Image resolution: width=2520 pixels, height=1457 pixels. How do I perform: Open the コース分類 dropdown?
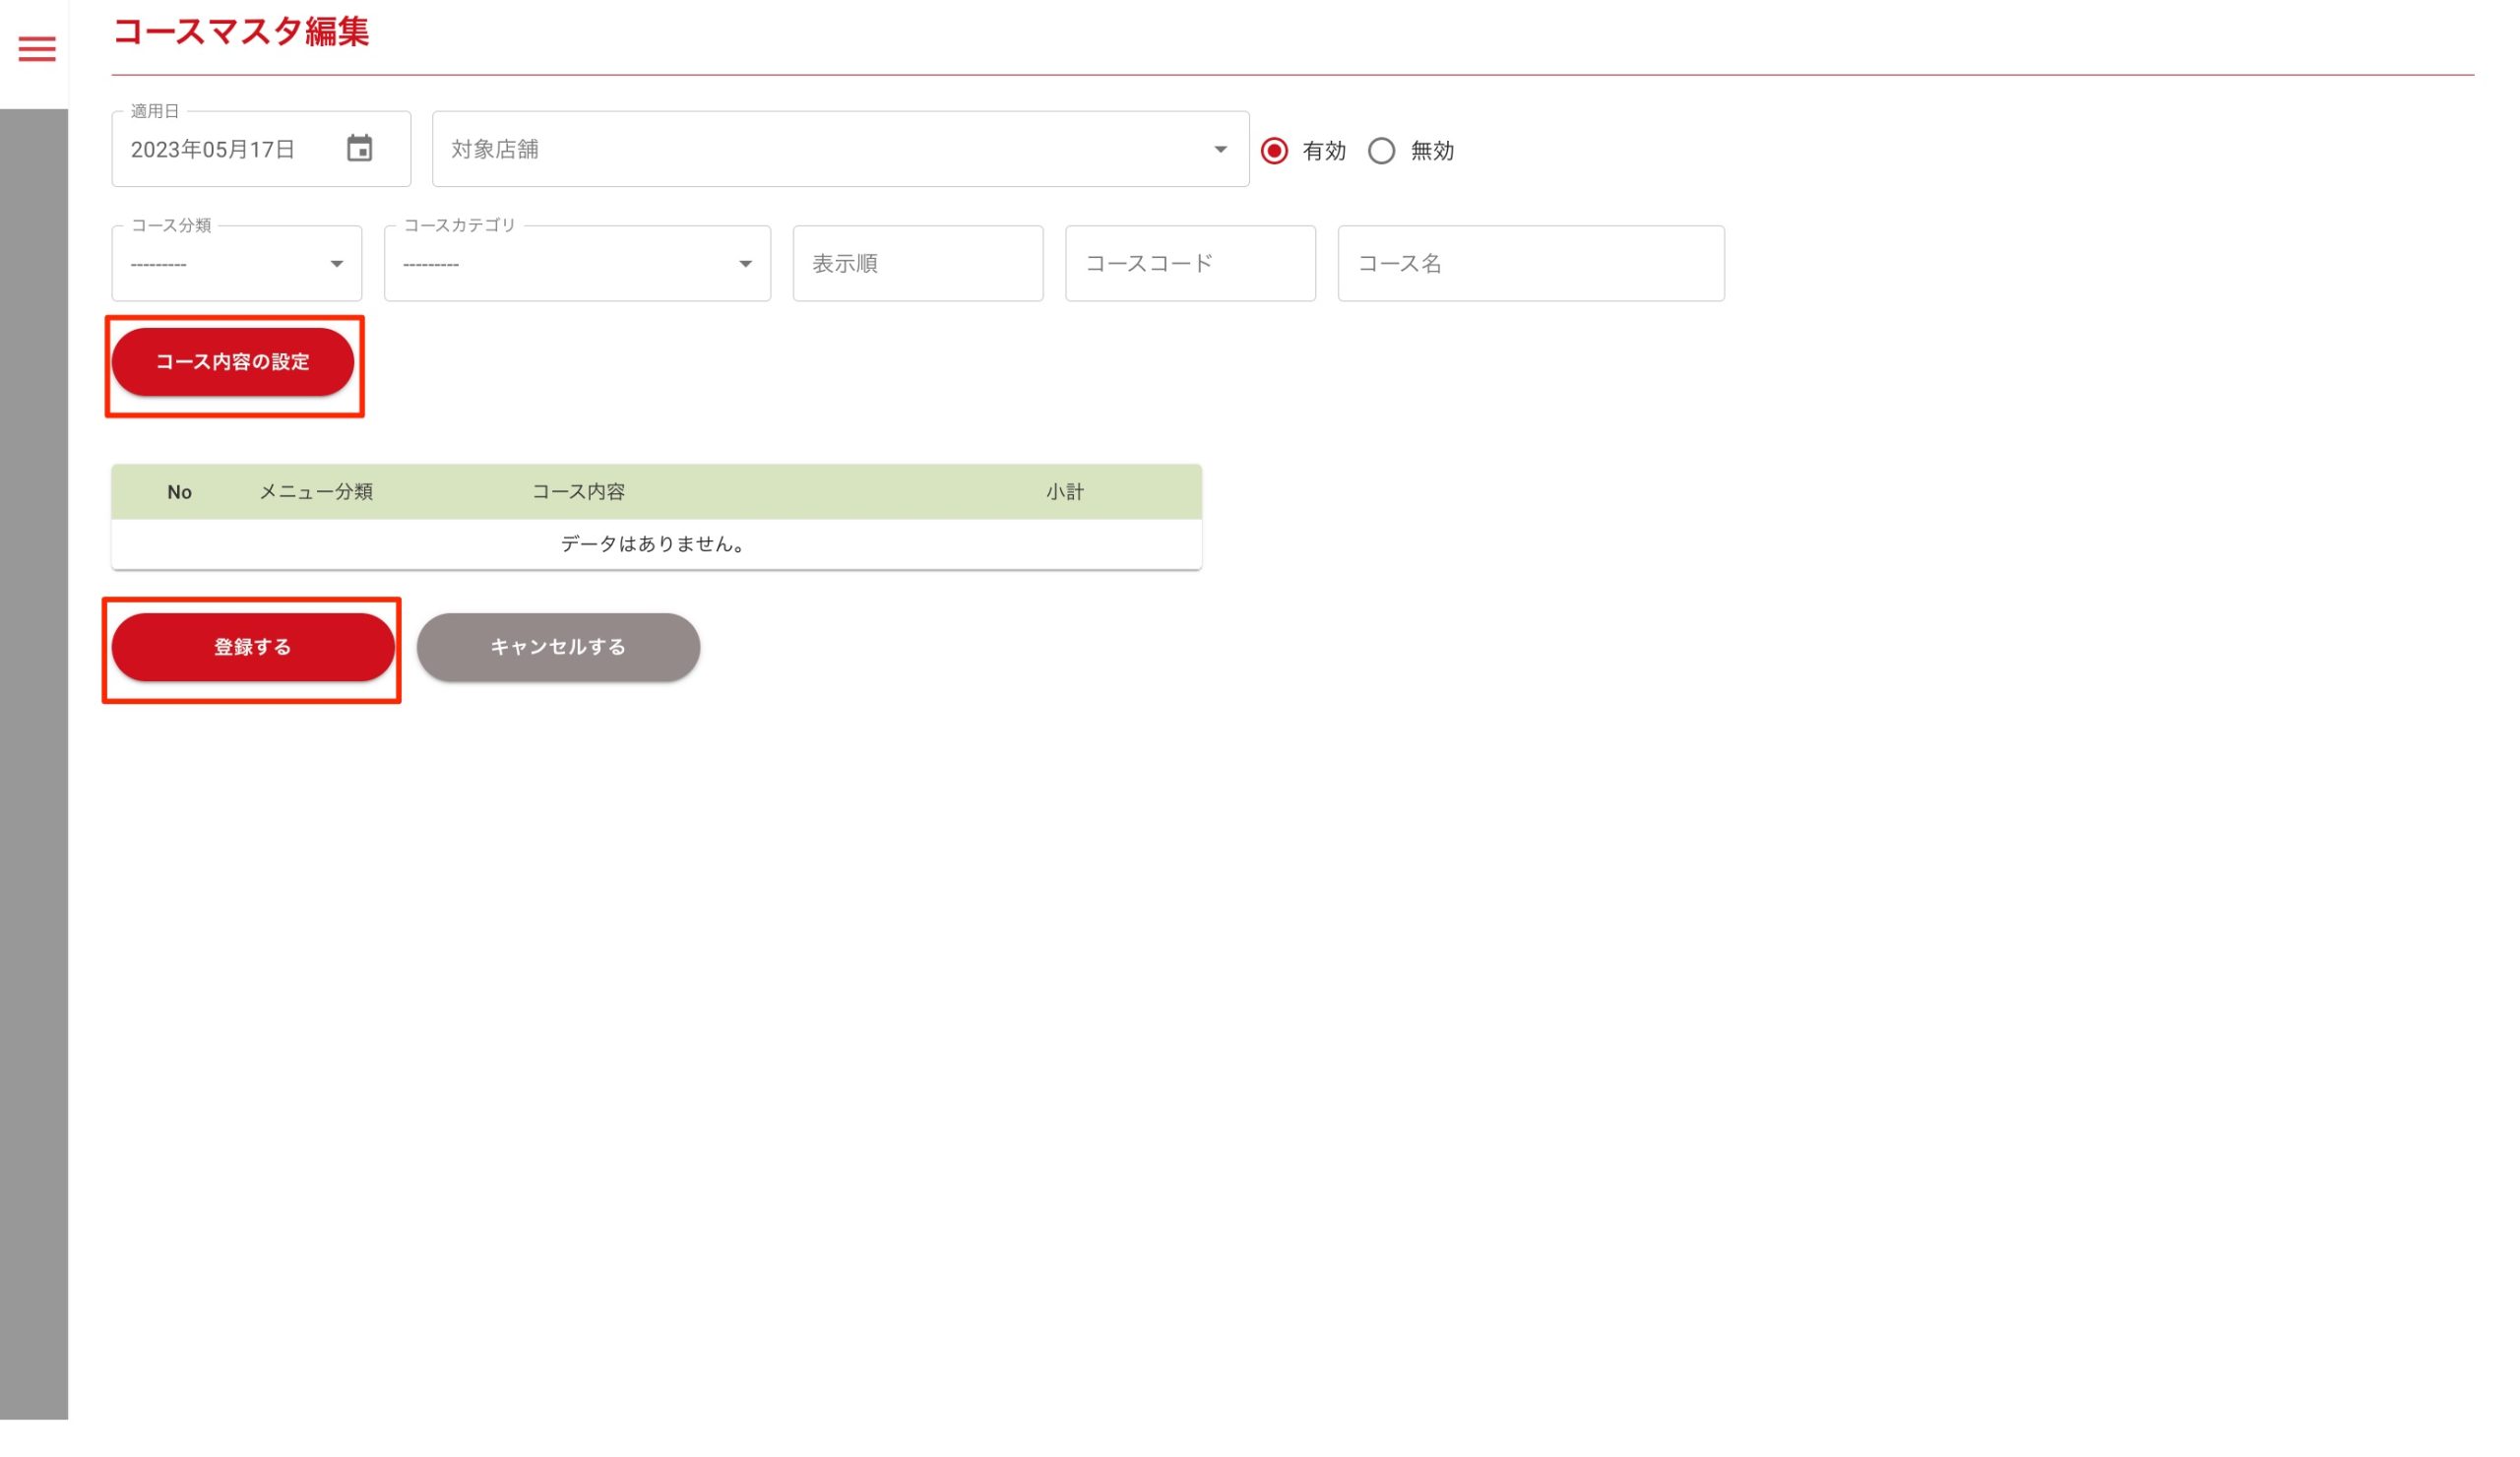(x=237, y=264)
